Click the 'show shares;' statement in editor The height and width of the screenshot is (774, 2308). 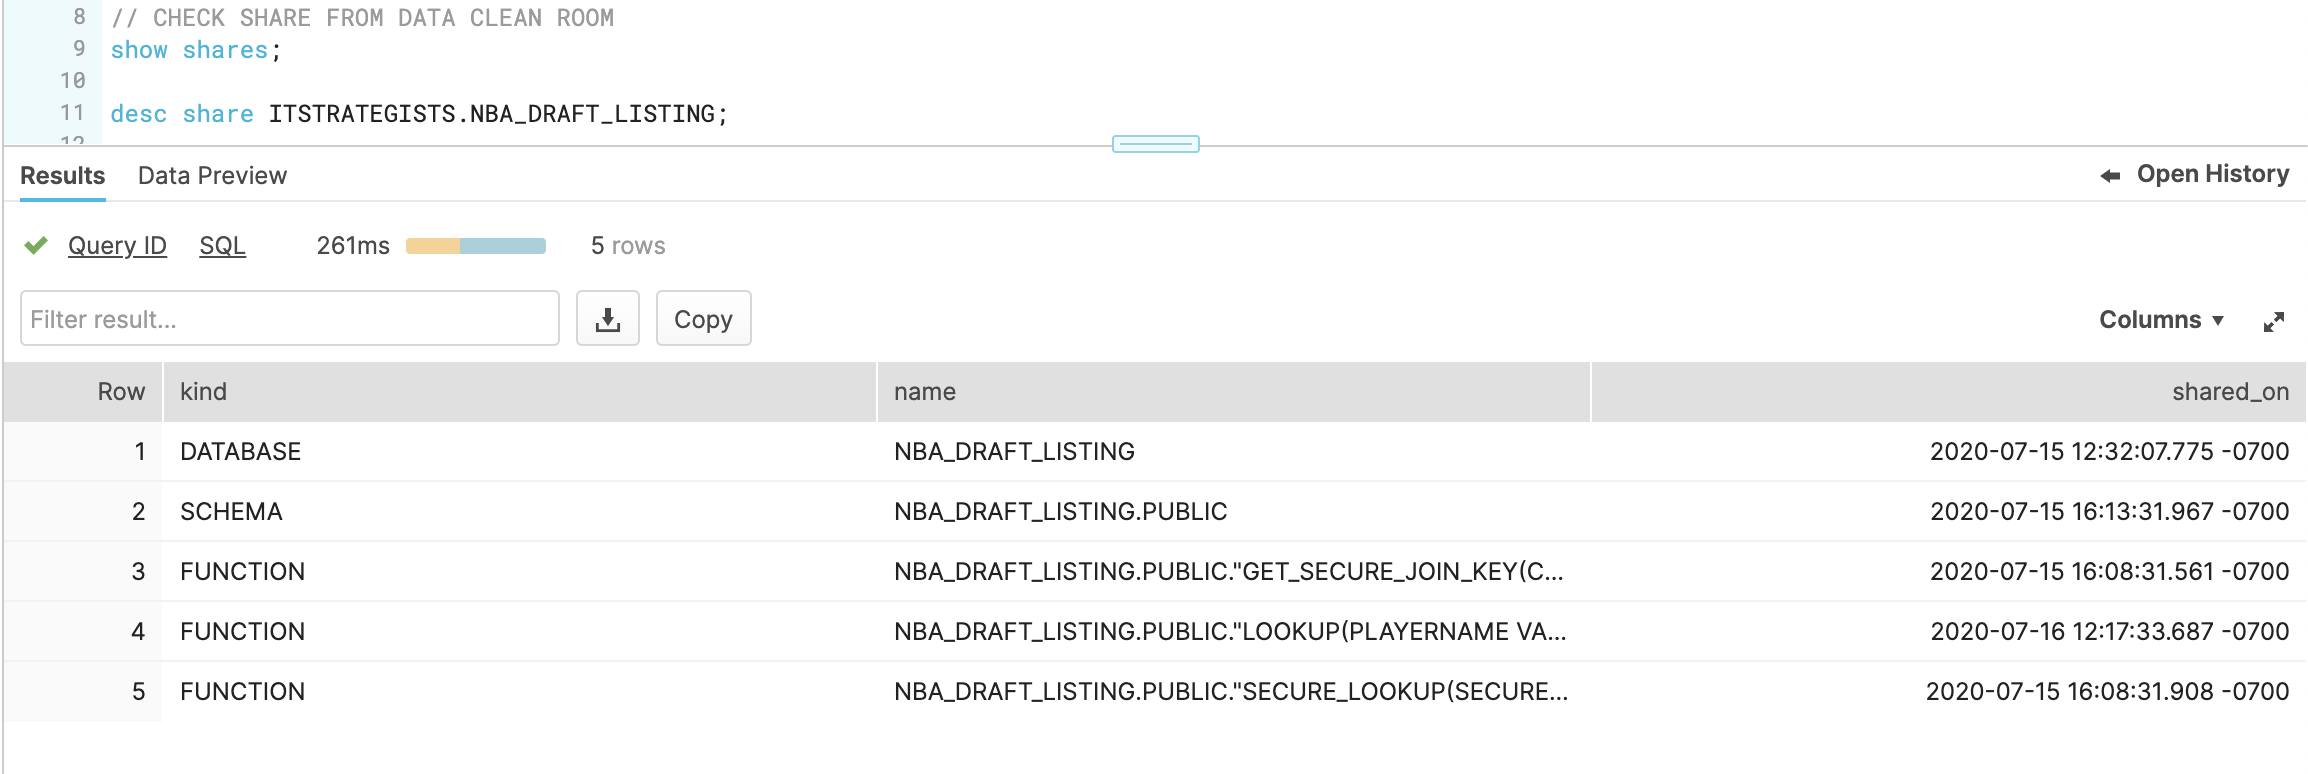(196, 50)
